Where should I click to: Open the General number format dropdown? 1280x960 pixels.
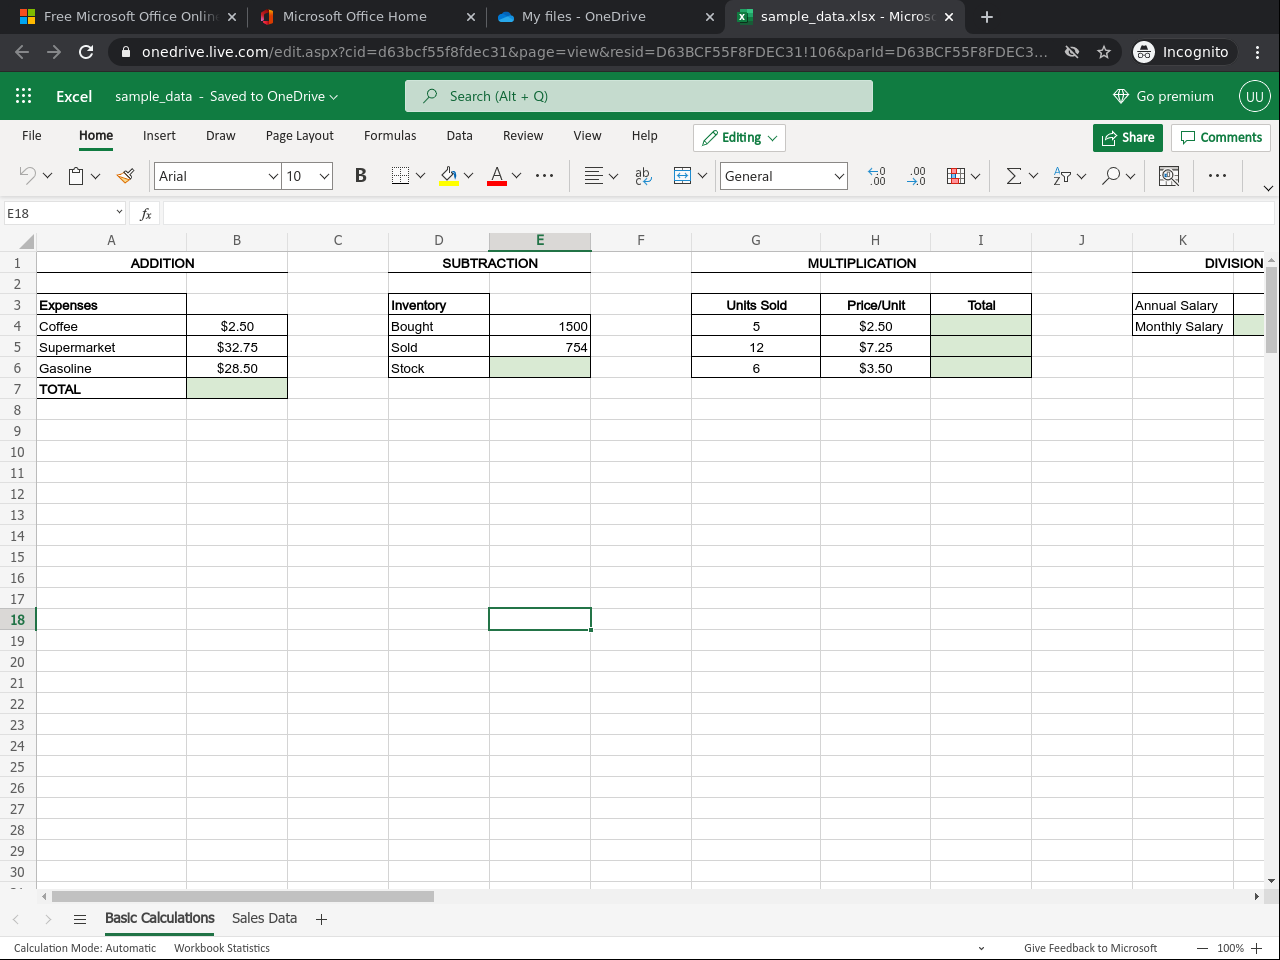[783, 176]
